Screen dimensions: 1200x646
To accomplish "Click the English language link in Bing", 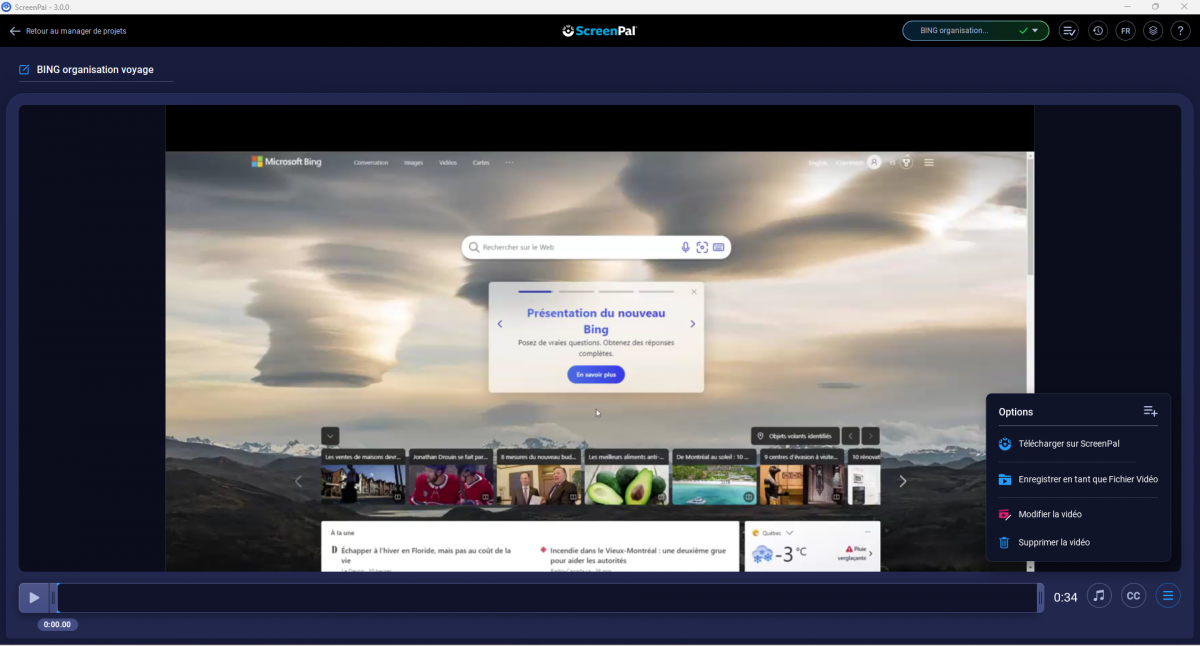I will point(818,162).
